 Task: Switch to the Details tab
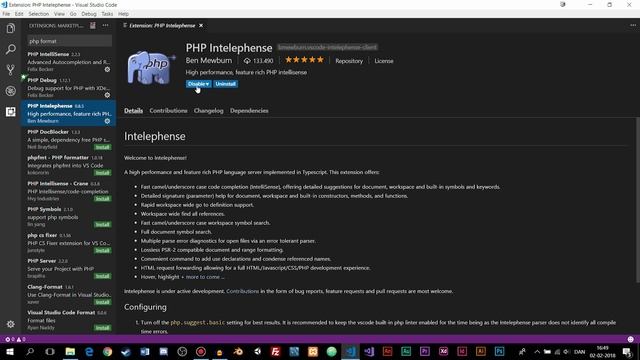coord(133,111)
